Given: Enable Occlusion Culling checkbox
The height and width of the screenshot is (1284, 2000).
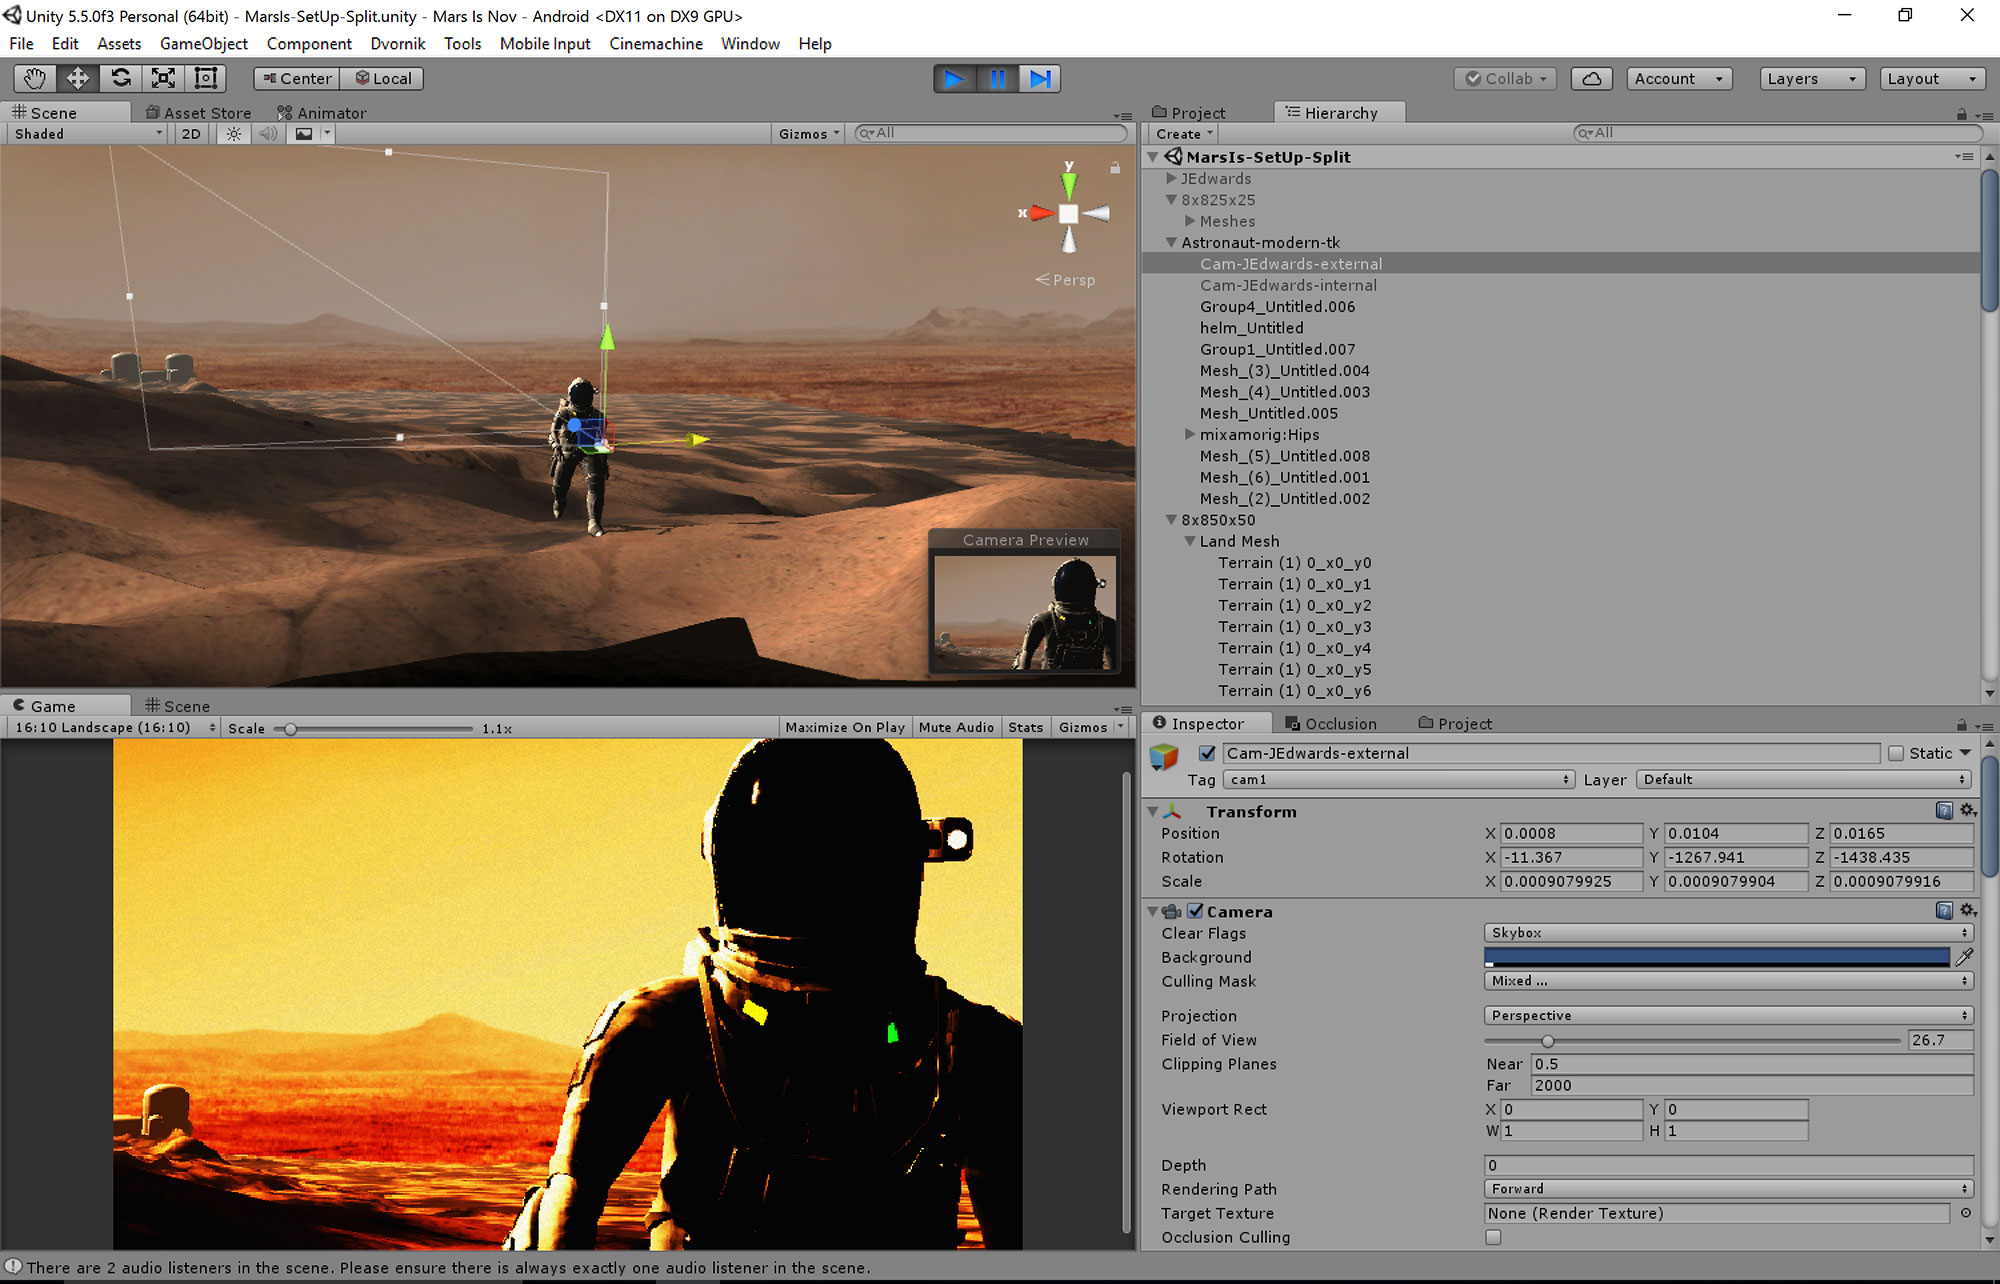Looking at the screenshot, I should 1493,1237.
